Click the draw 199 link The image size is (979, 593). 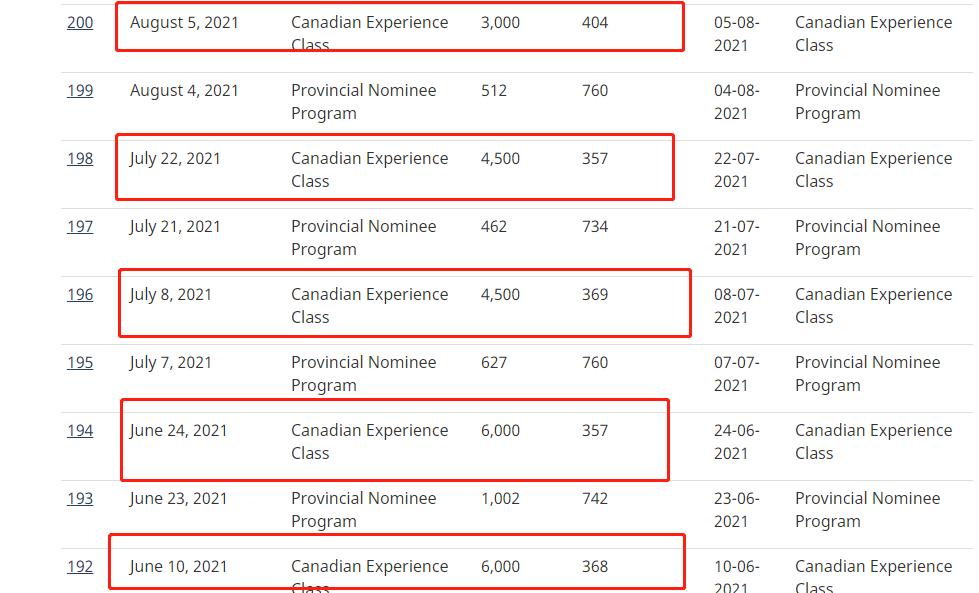[80, 90]
